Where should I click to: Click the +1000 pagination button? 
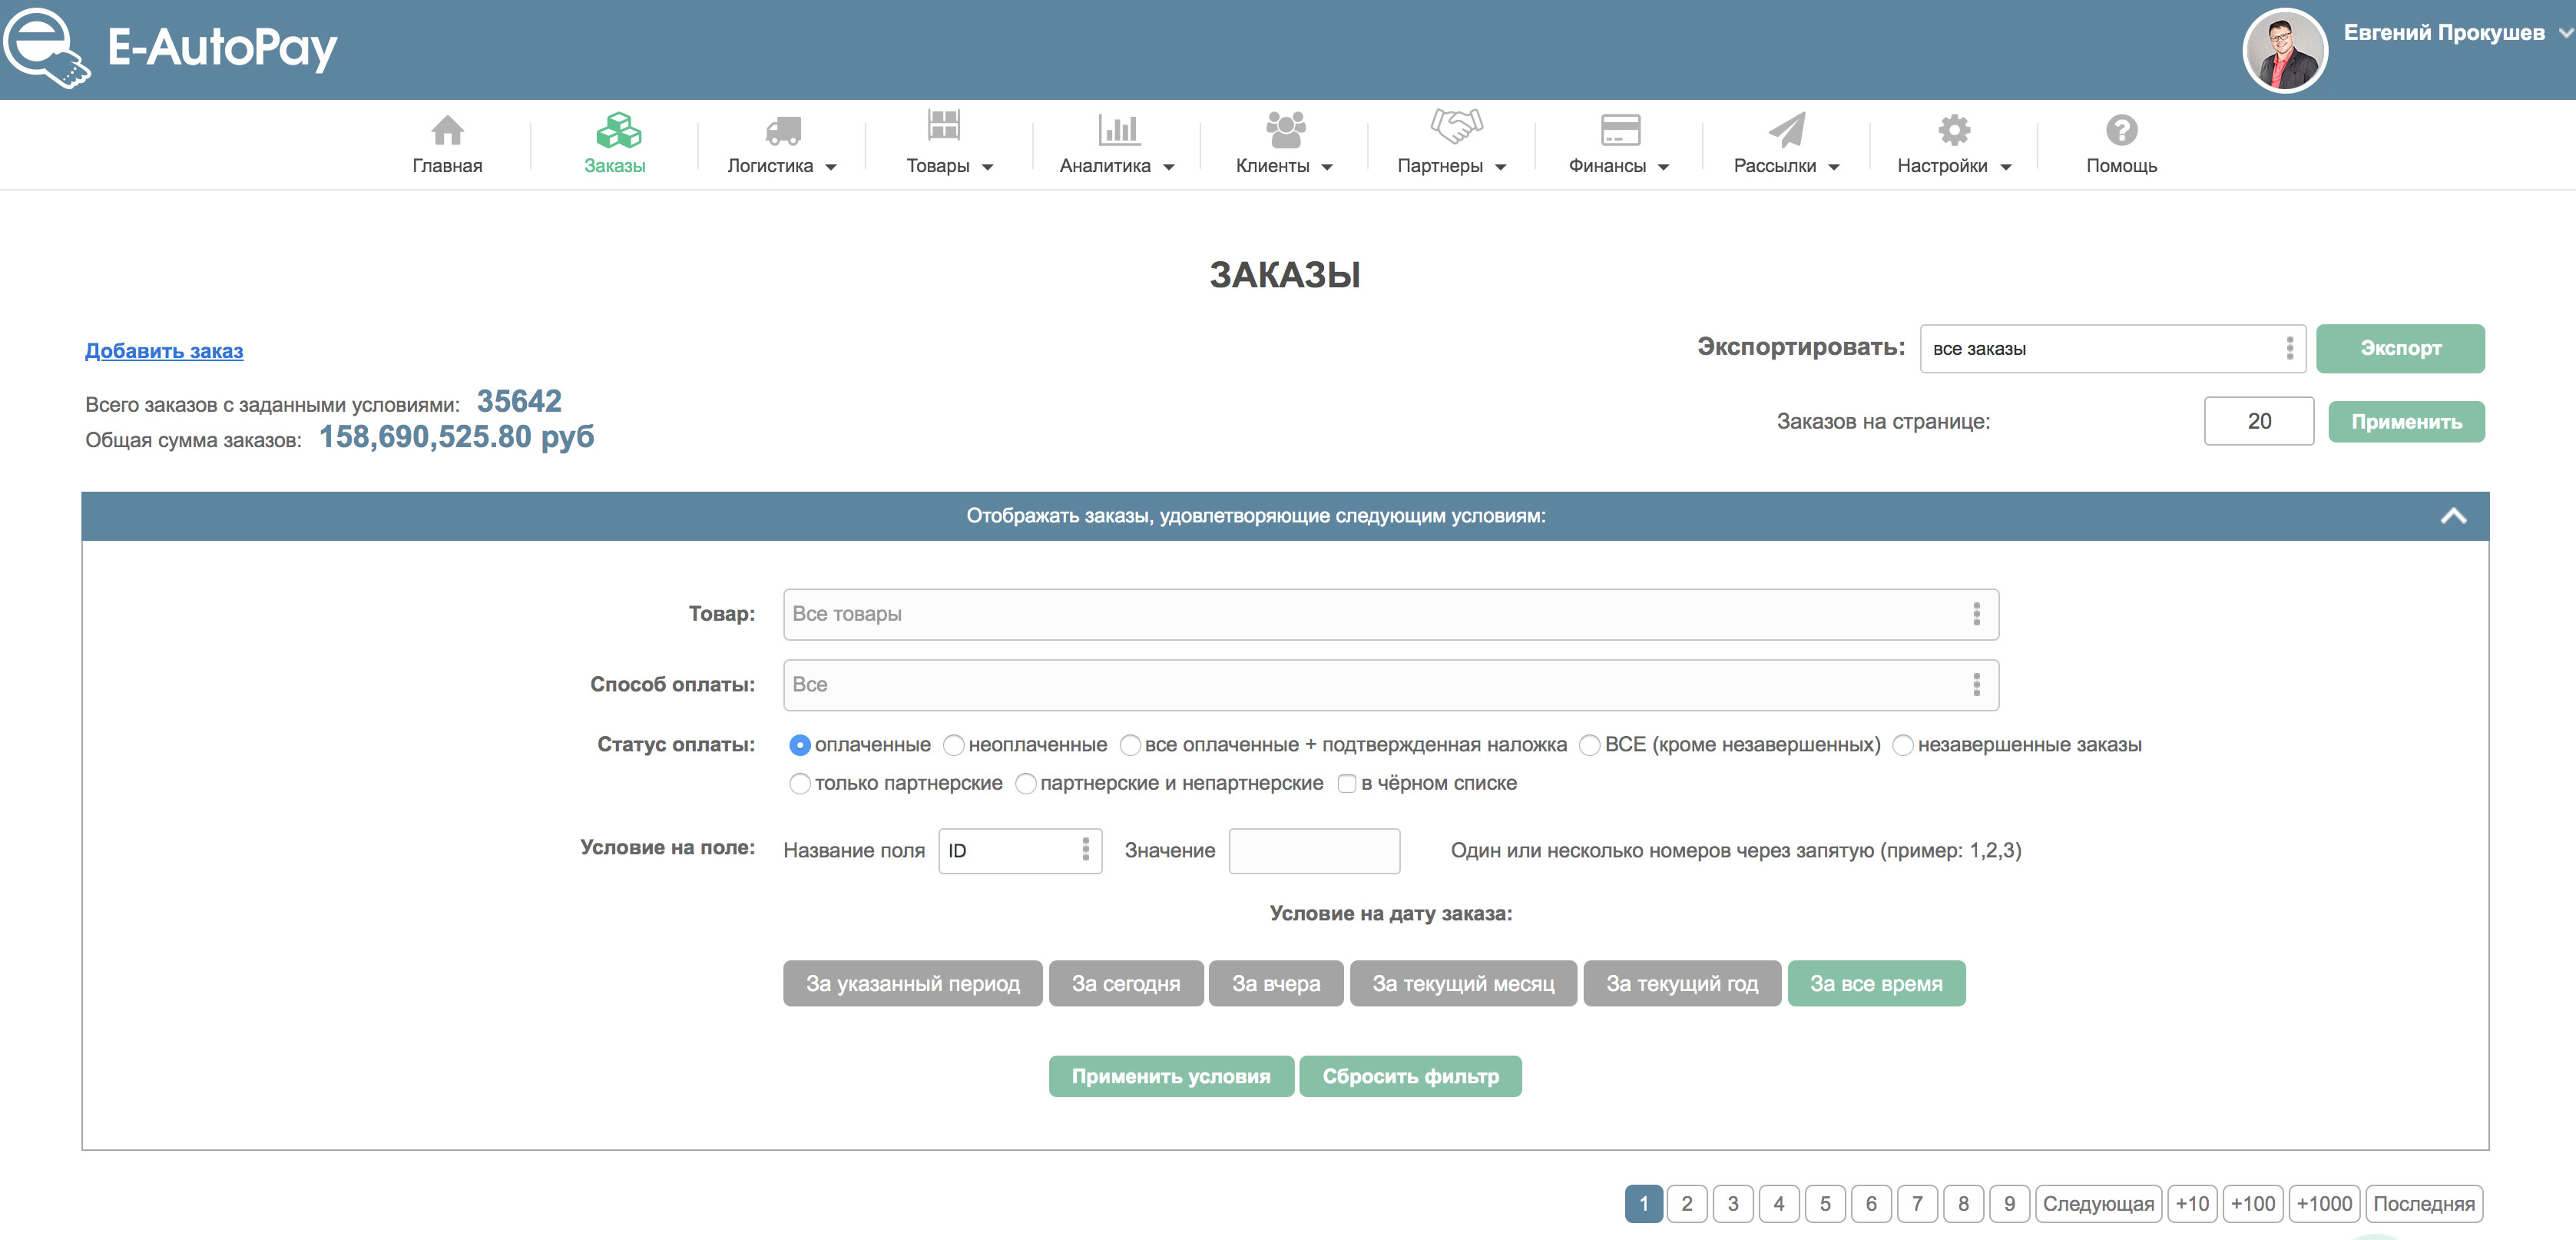2324,1204
